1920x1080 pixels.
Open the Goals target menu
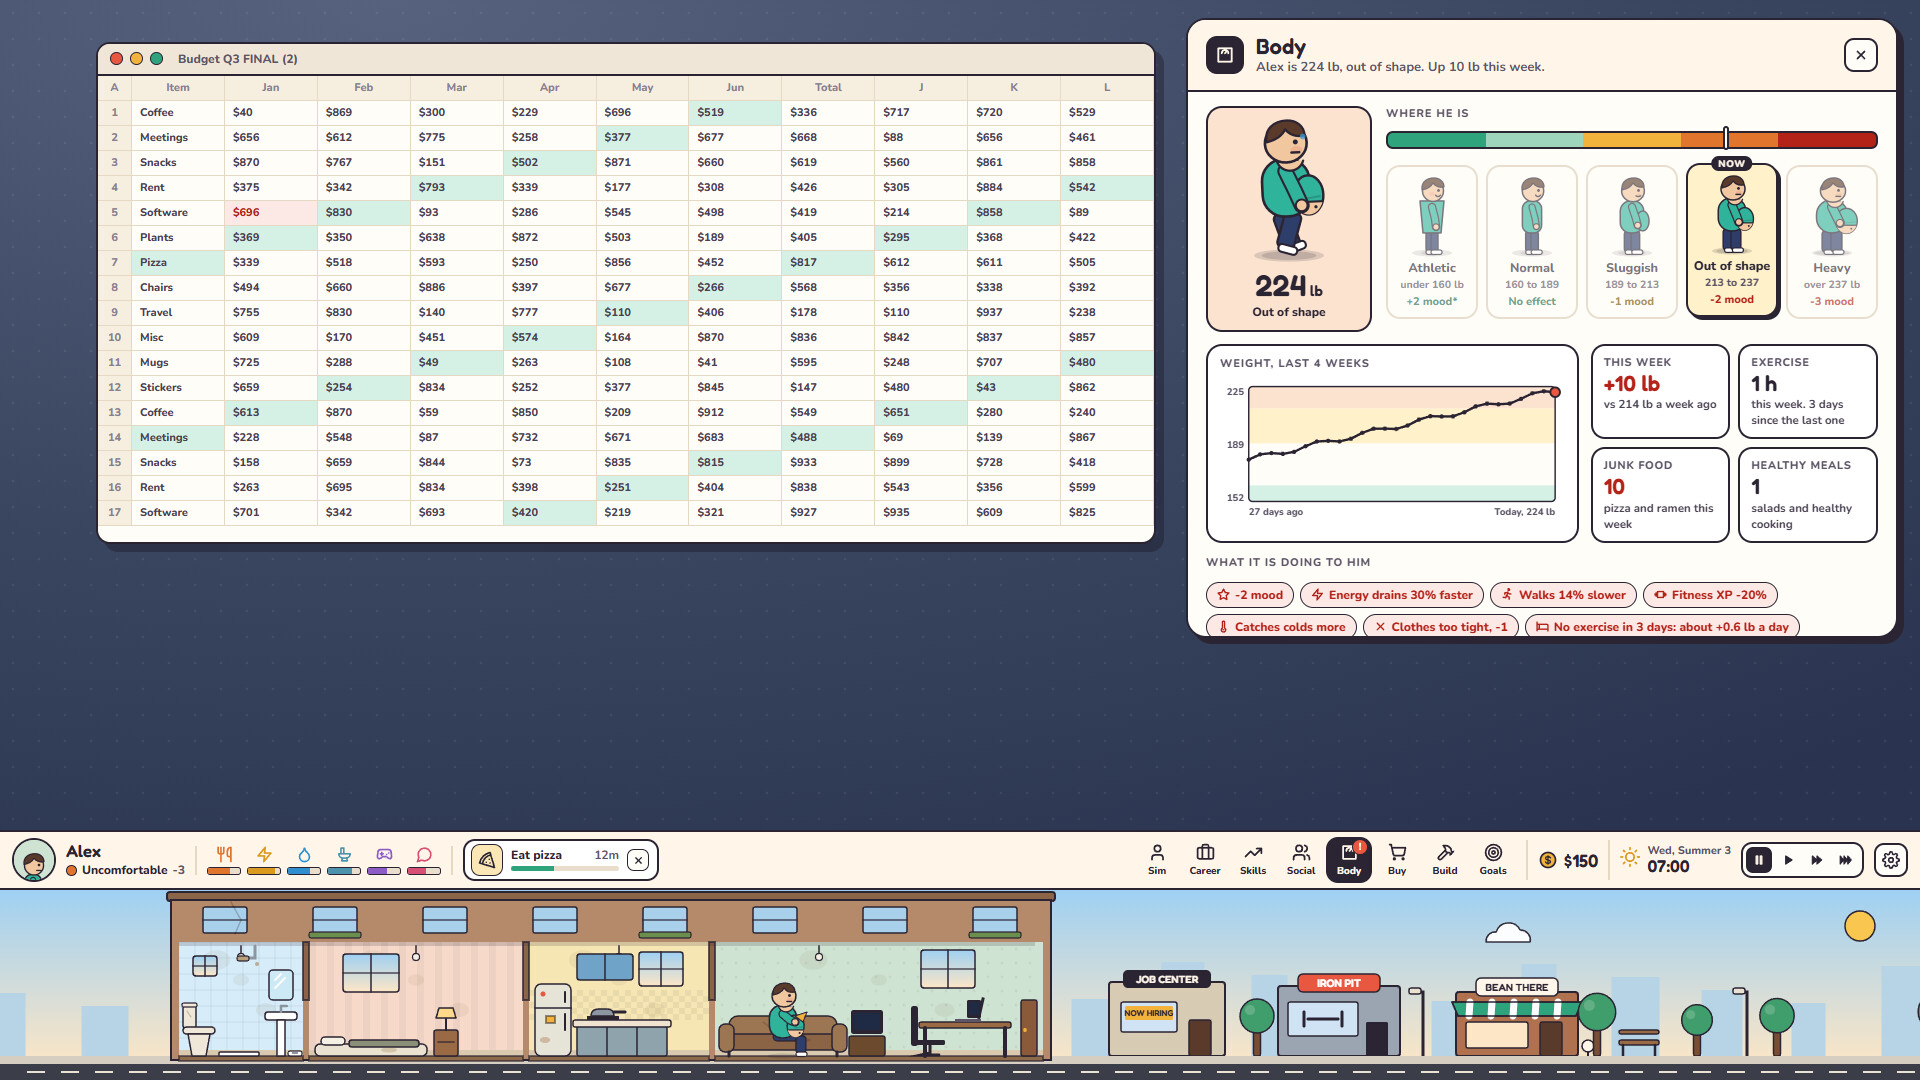click(x=1493, y=860)
